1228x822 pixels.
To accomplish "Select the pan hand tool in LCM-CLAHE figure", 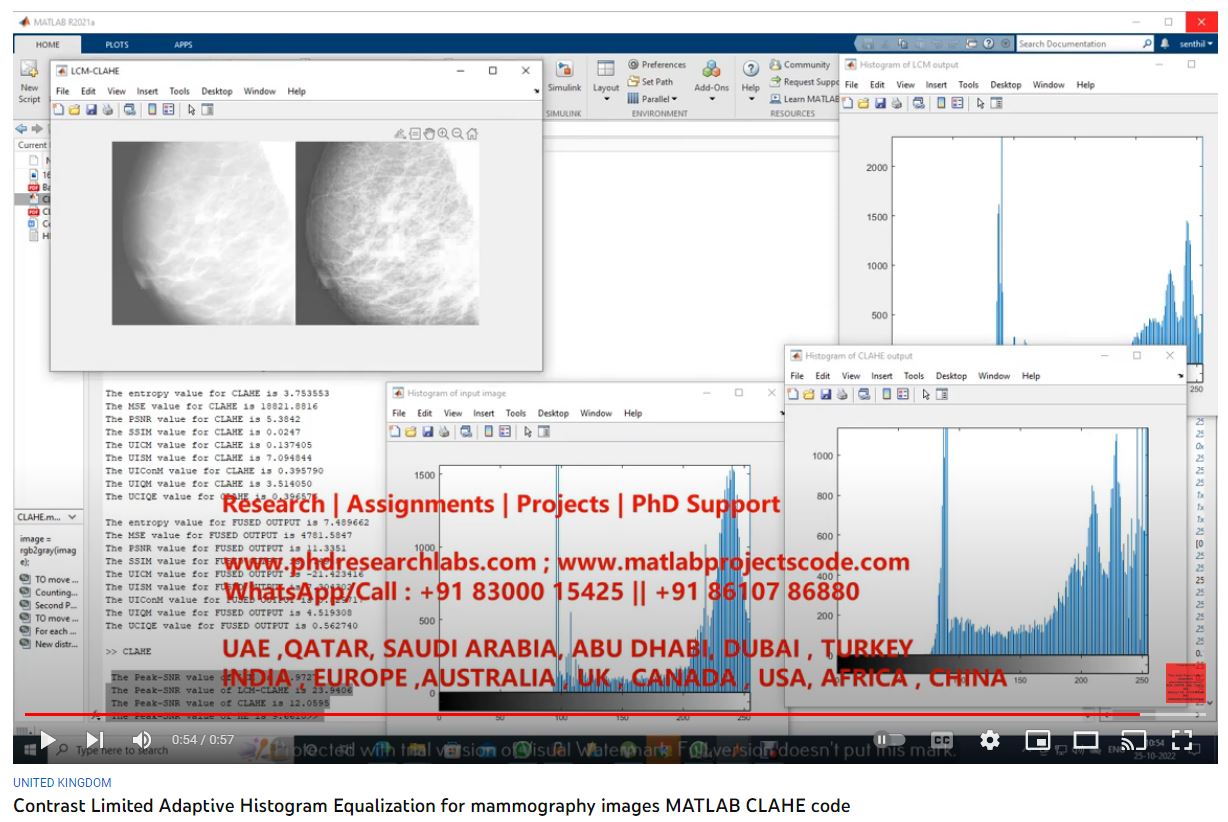I will (x=429, y=133).
